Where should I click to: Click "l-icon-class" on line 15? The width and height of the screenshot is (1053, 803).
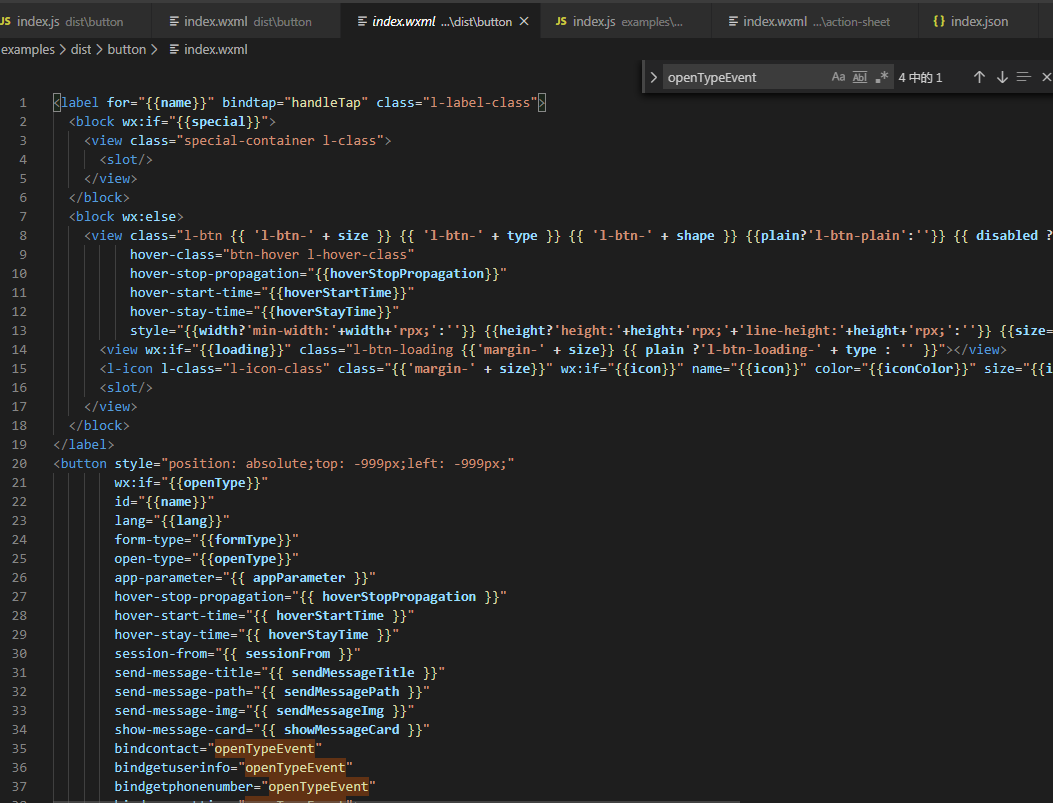click(x=276, y=369)
